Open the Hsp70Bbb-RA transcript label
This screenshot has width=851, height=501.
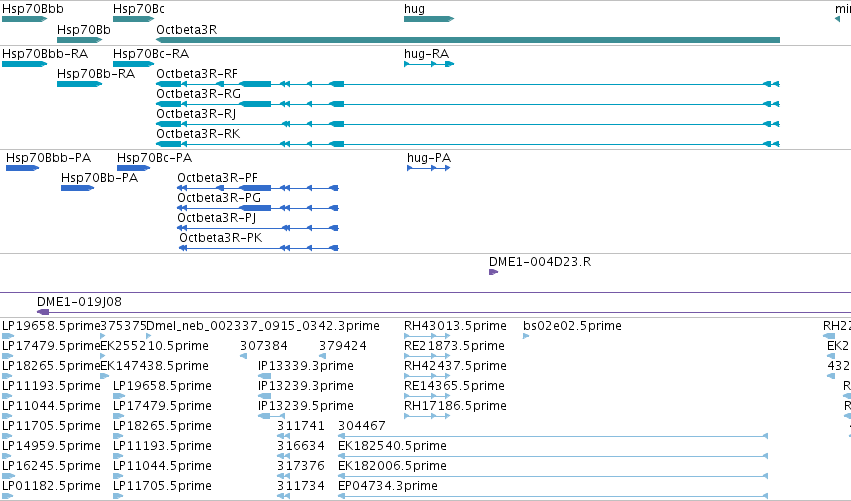coord(45,54)
